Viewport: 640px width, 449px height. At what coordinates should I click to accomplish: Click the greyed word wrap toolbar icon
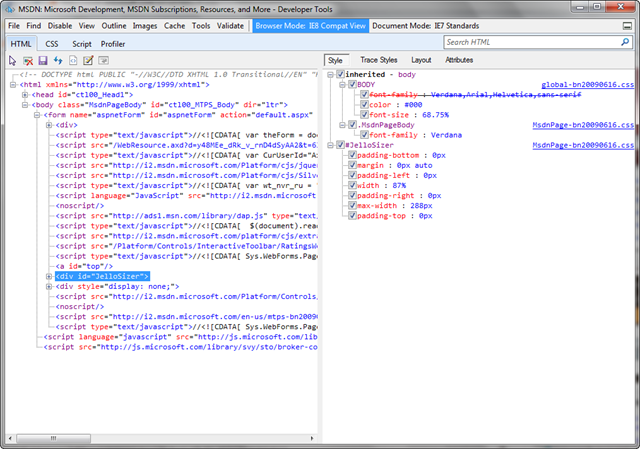pyautogui.click(x=104, y=61)
